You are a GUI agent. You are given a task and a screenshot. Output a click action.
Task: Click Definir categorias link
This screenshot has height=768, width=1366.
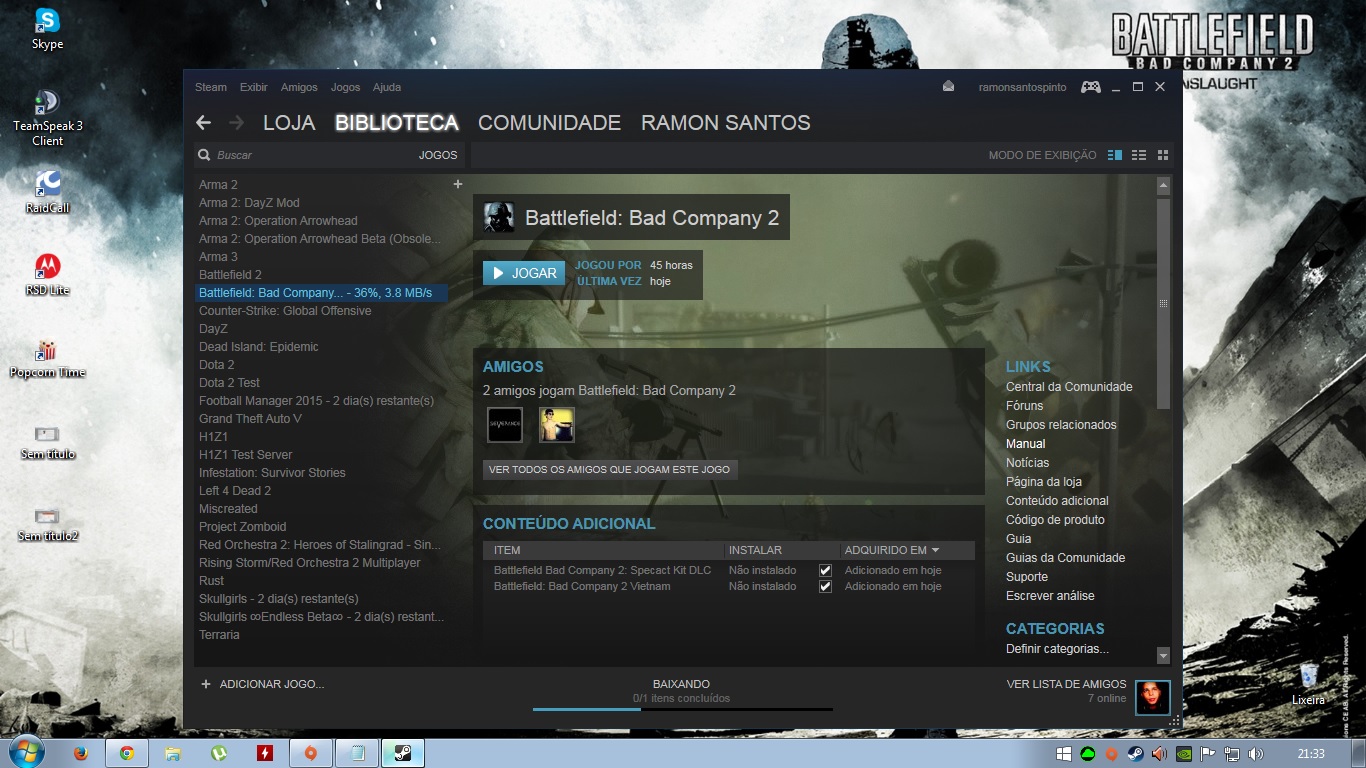click(x=1057, y=649)
